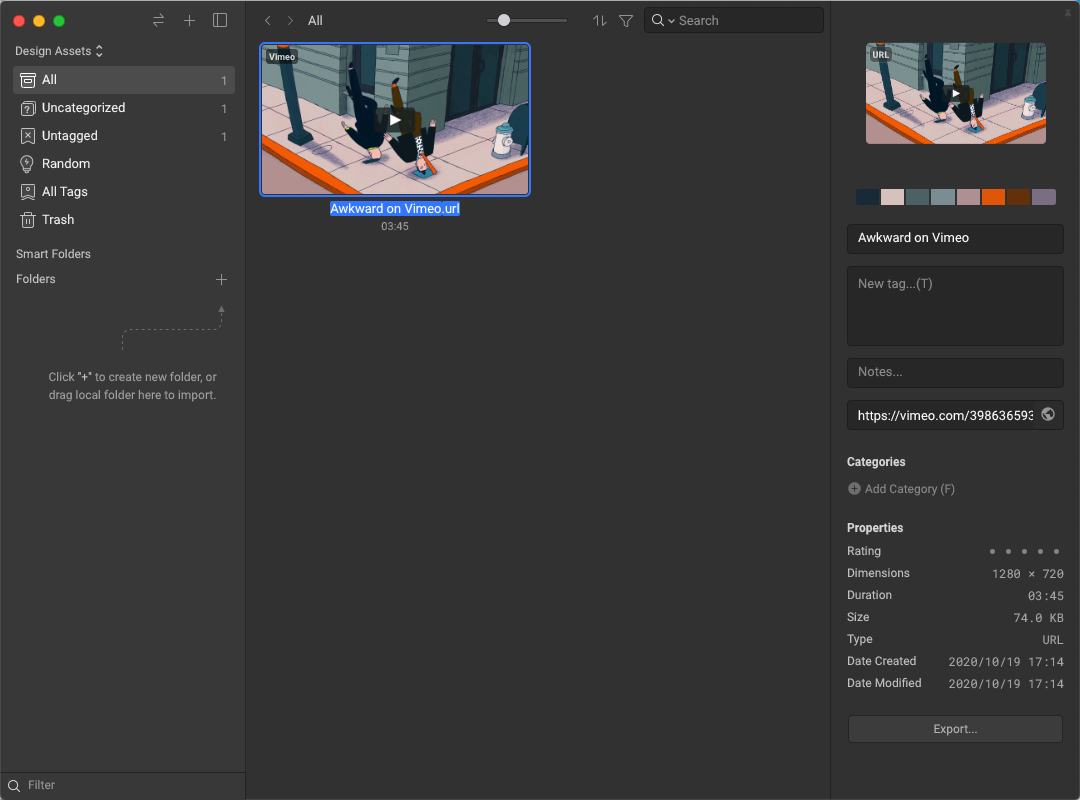Screen dimensions: 1080x800
Task: Click the Trash bin icon
Action: pos(28,220)
